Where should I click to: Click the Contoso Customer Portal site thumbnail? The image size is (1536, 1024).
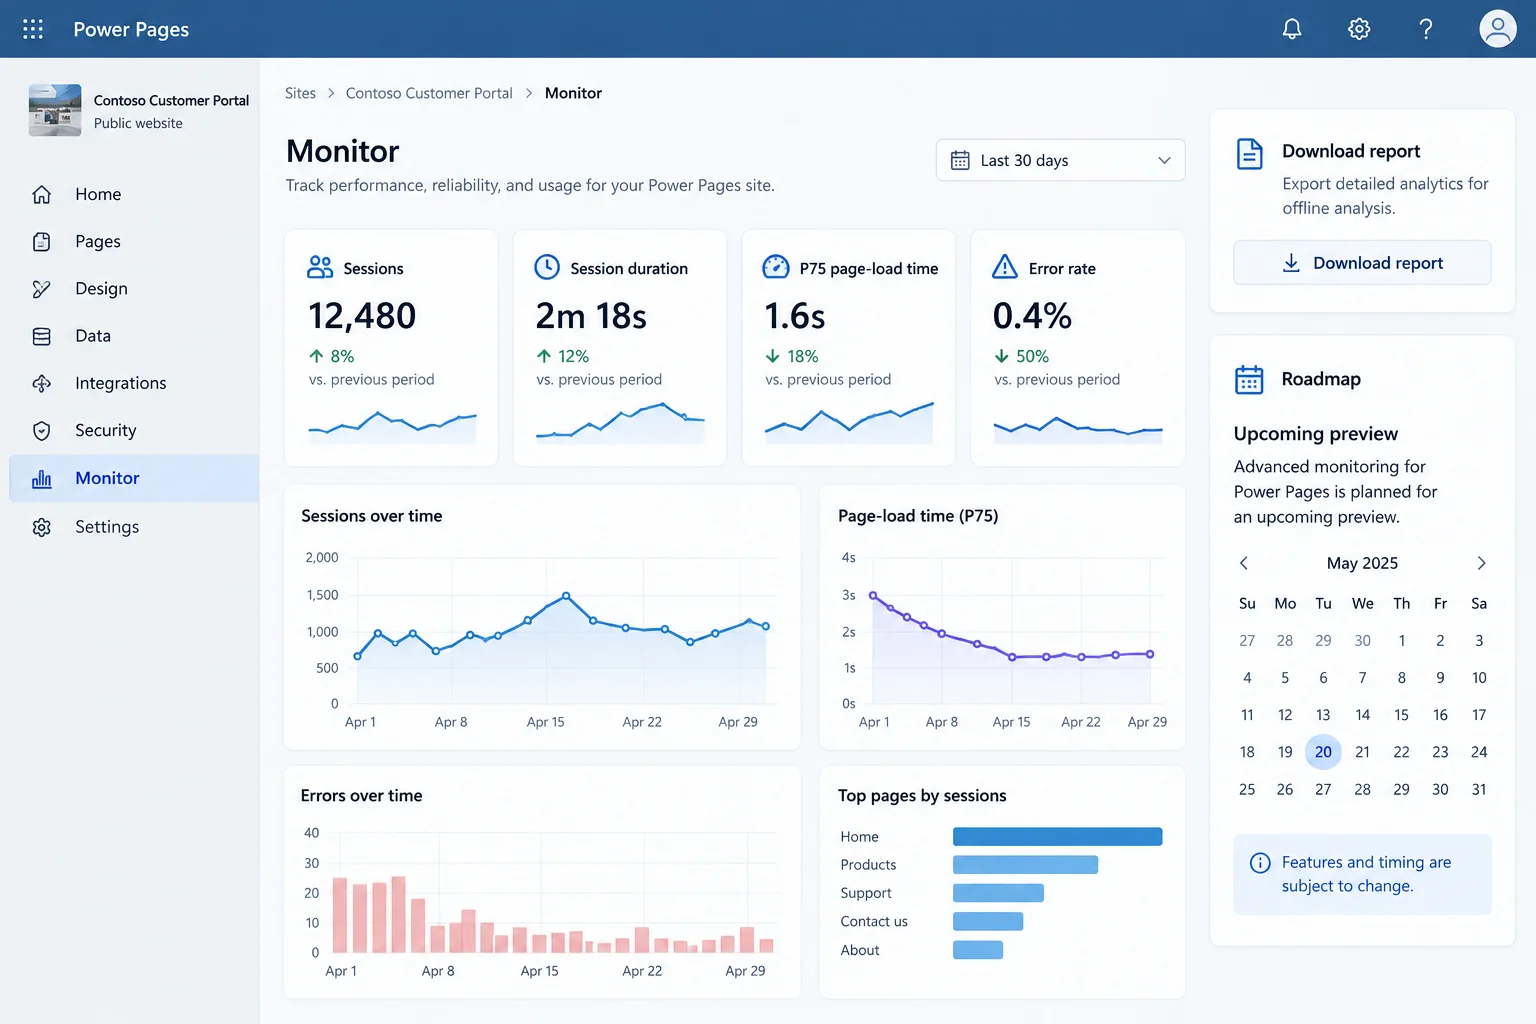(x=55, y=110)
